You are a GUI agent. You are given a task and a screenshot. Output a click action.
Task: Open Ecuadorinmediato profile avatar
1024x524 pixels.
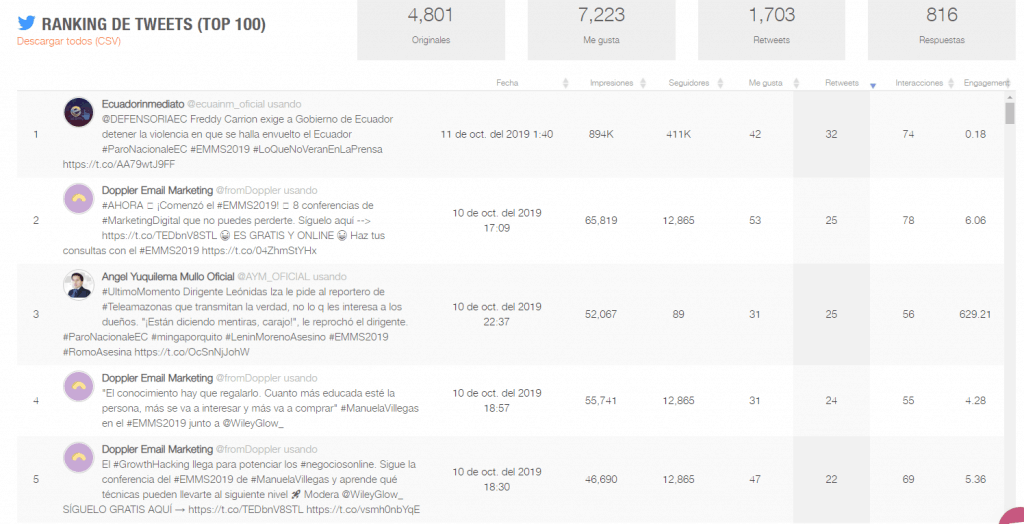pyautogui.click(x=78, y=112)
